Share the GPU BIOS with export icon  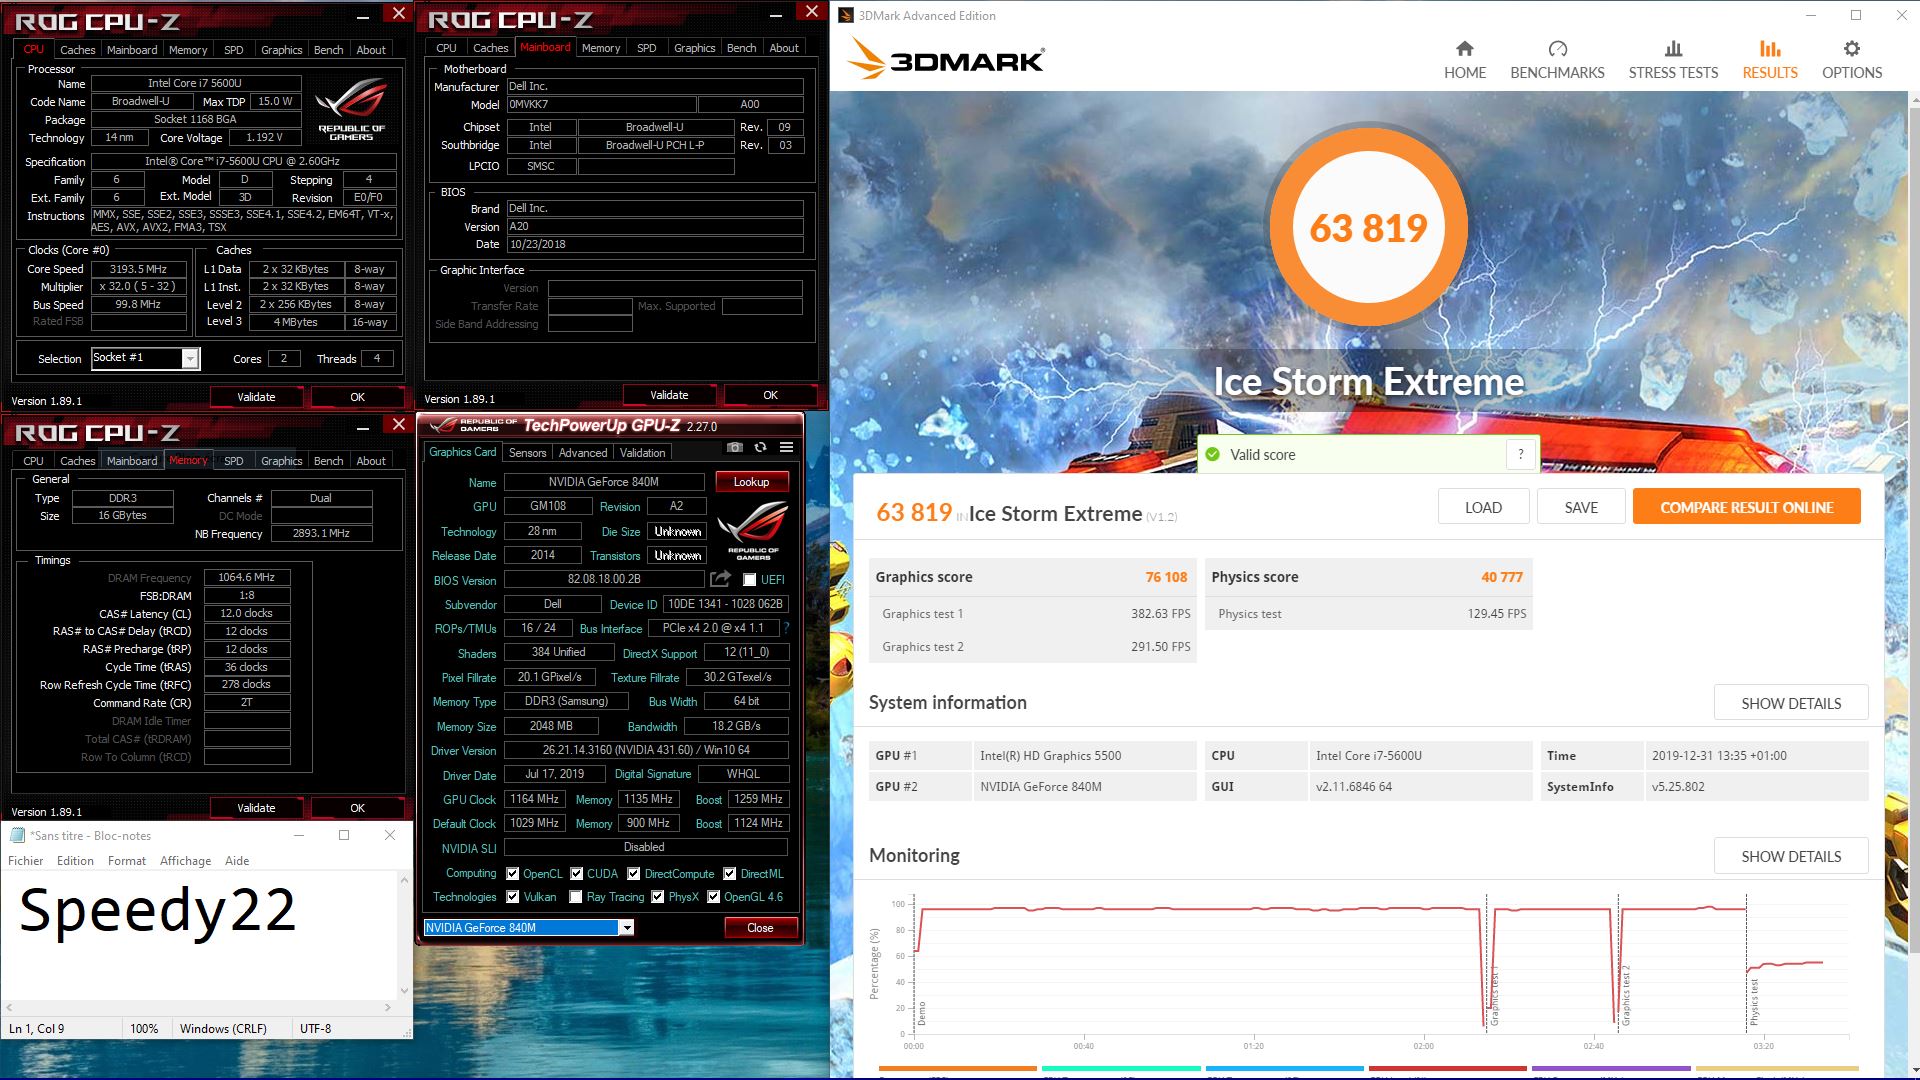pos(720,579)
